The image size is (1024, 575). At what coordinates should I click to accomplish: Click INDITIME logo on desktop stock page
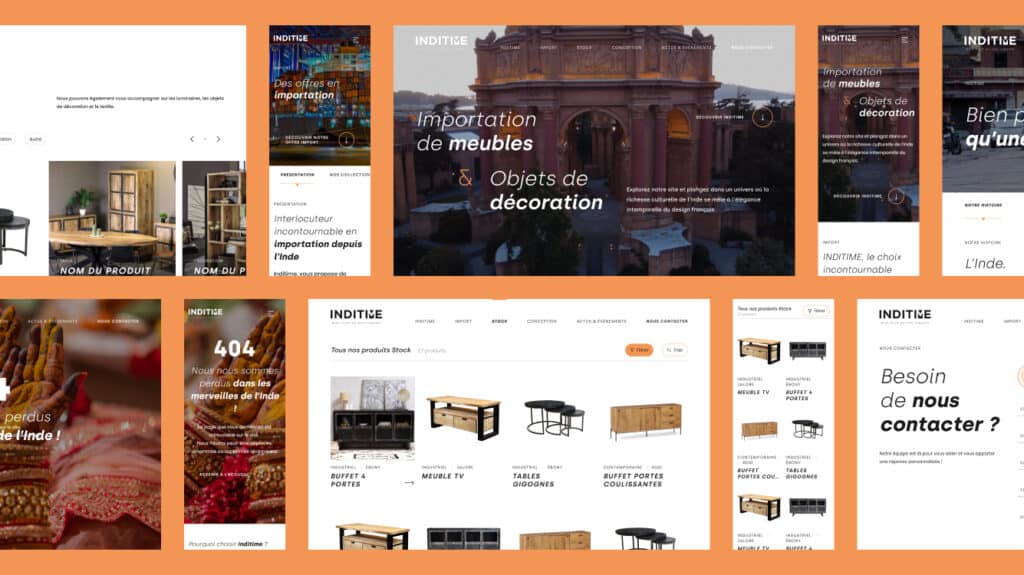356,315
